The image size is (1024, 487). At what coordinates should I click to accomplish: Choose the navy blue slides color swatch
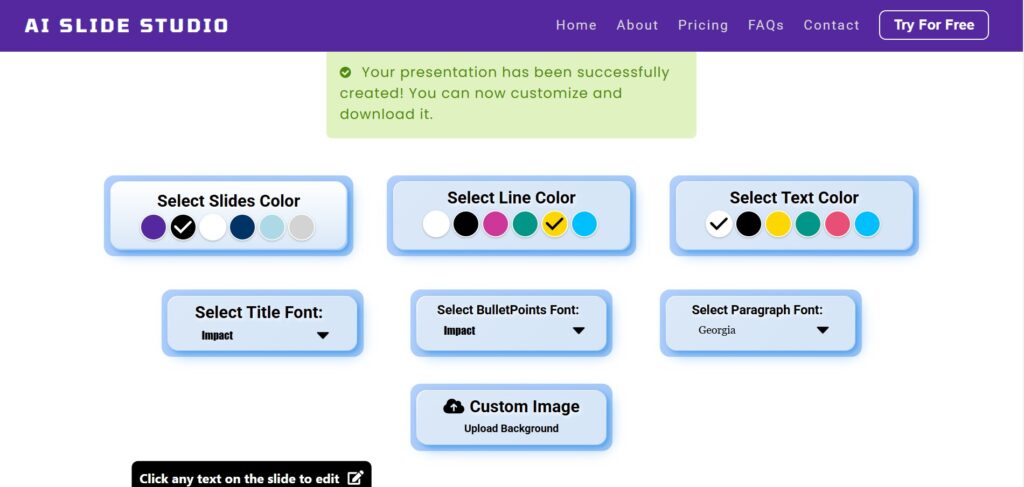tap(242, 227)
